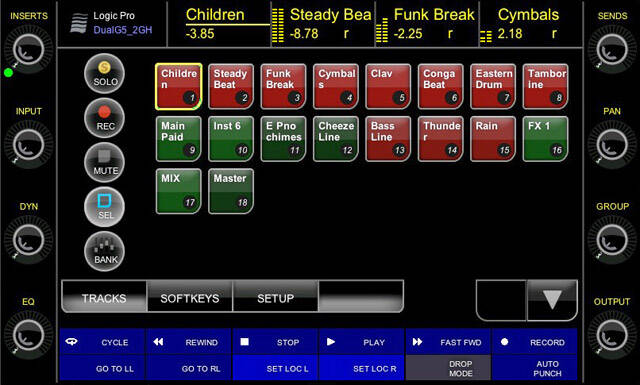Open the Children channel header at top
This screenshot has height=385, width=640.
pyautogui.click(x=219, y=23)
